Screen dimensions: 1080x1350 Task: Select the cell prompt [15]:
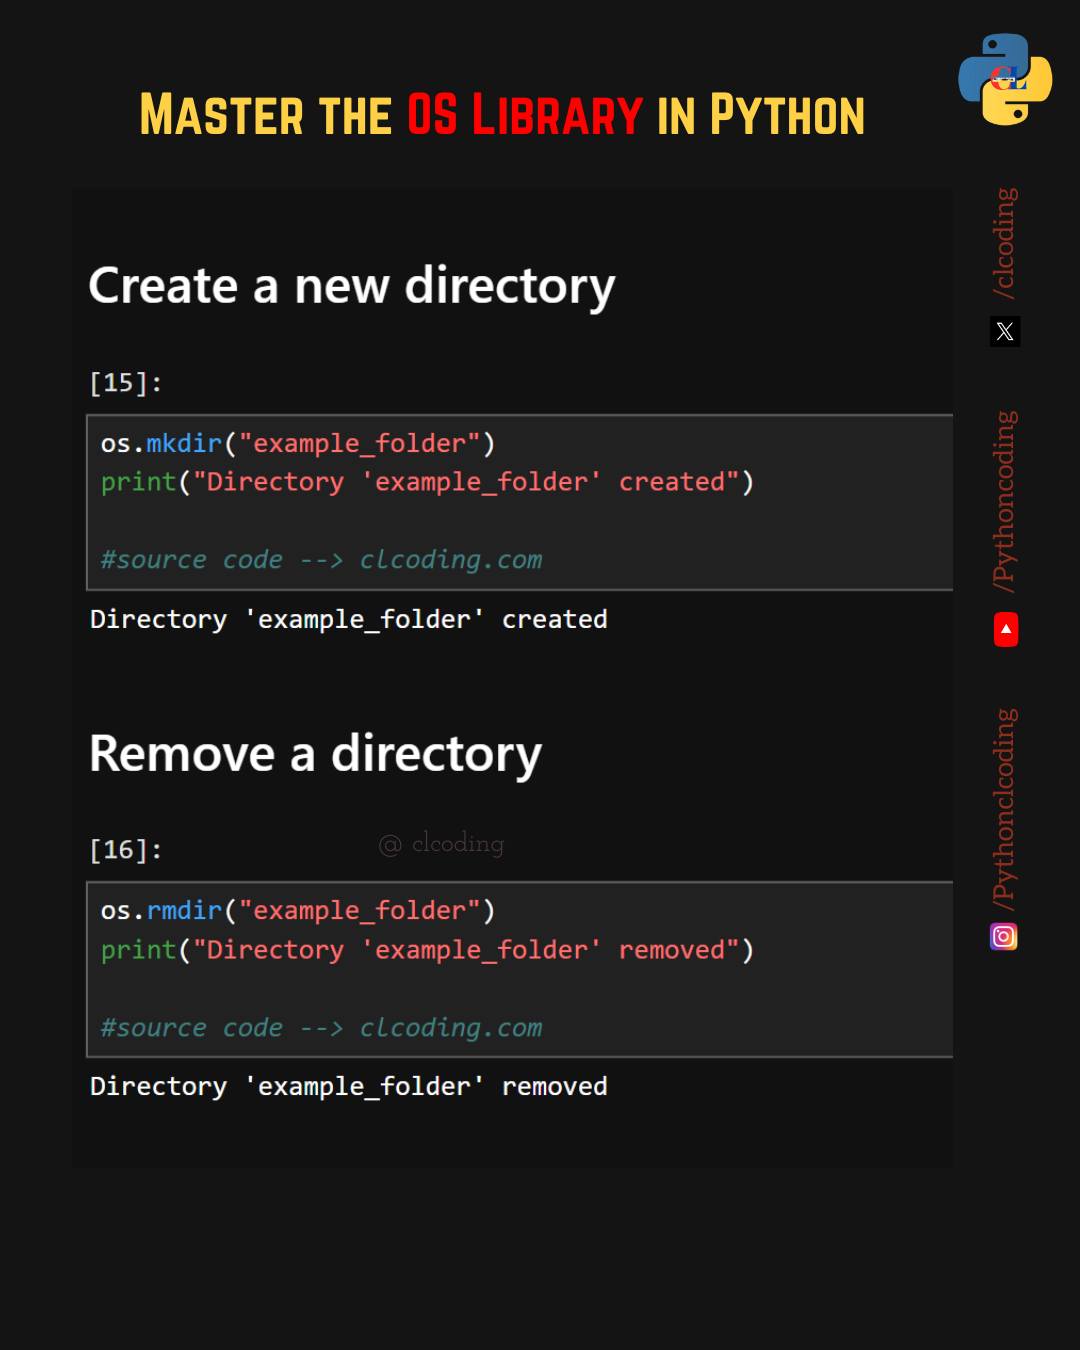[126, 382]
